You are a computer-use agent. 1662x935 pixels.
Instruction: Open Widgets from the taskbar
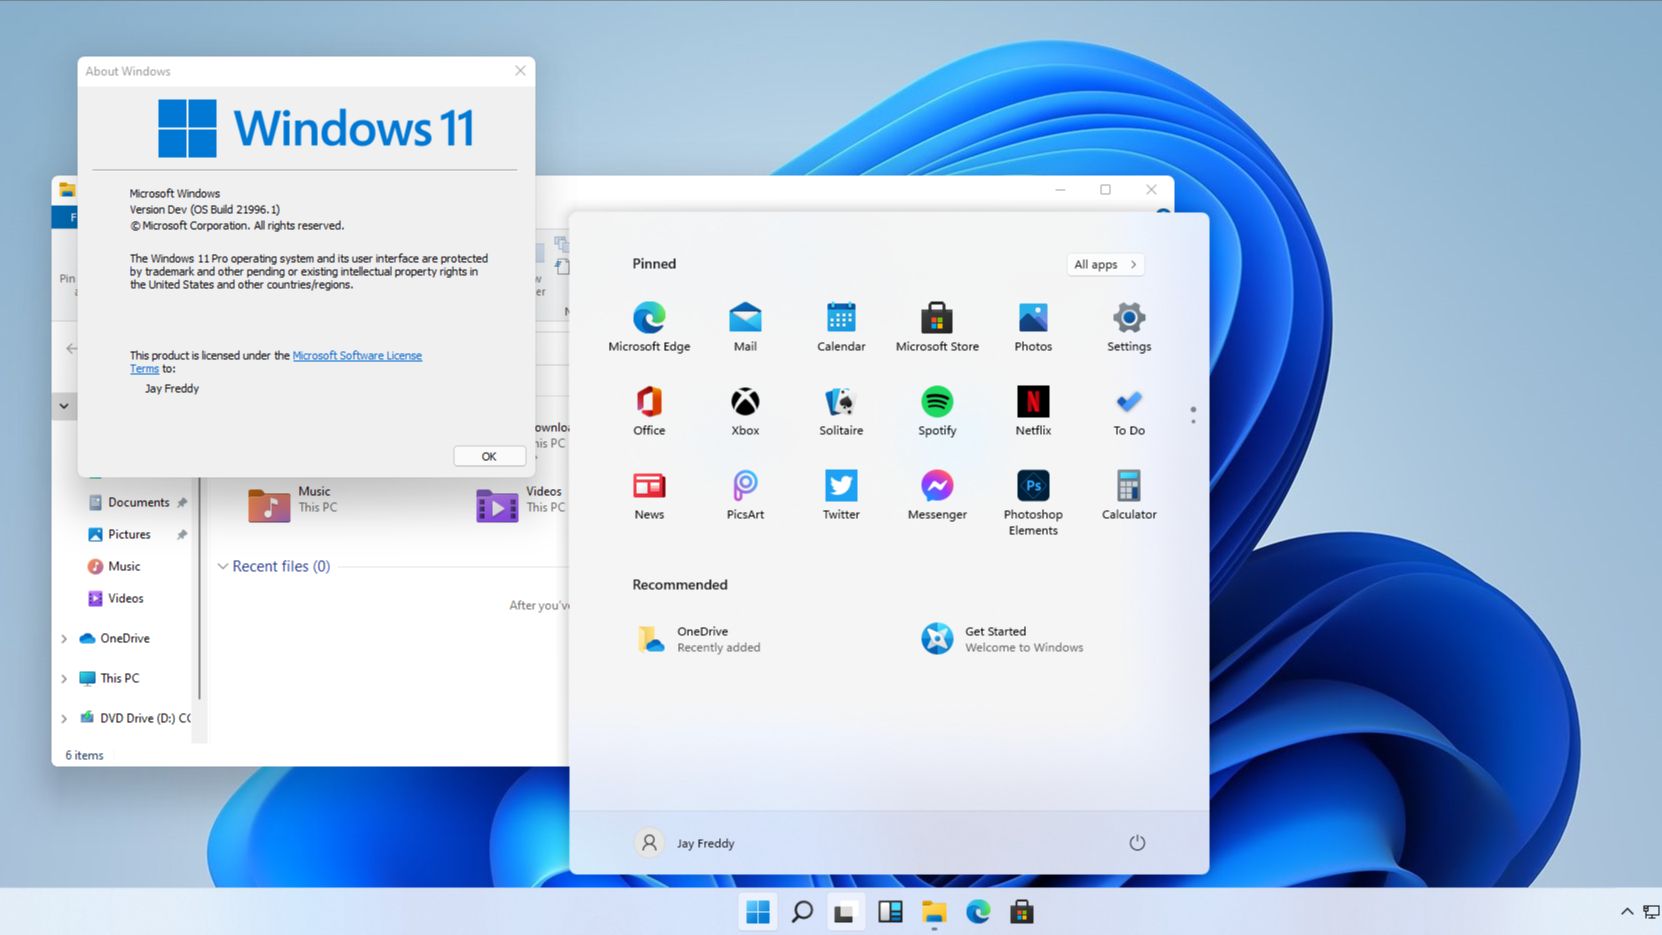[x=890, y=912]
